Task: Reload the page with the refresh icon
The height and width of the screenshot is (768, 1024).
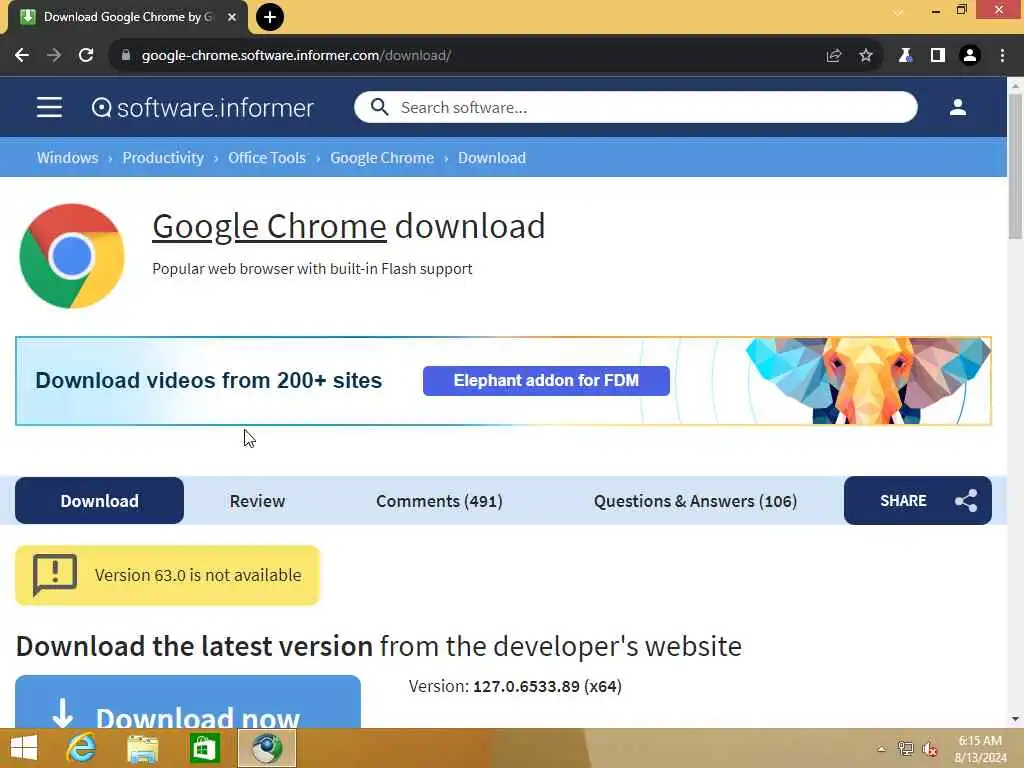Action: (86, 56)
